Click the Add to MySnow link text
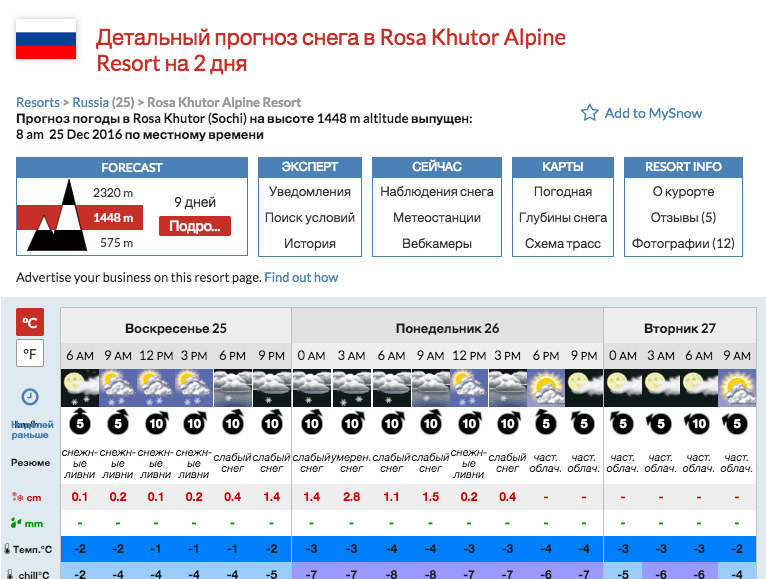The width and height of the screenshot is (766, 579). coord(653,113)
